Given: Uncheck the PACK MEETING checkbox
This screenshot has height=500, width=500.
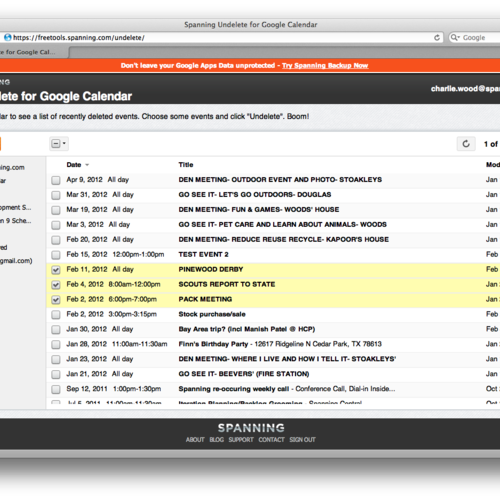Looking at the screenshot, I should [56, 300].
